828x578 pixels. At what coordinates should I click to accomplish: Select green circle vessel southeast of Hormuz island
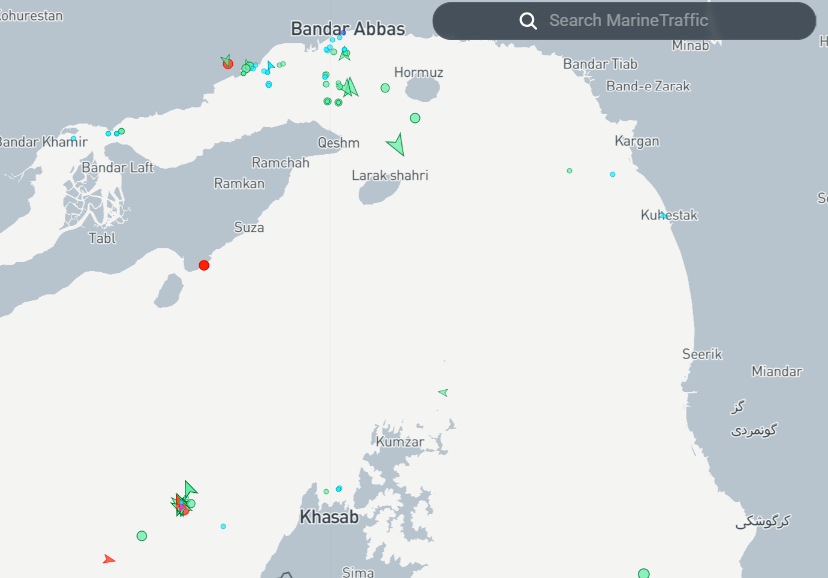[x=415, y=118]
